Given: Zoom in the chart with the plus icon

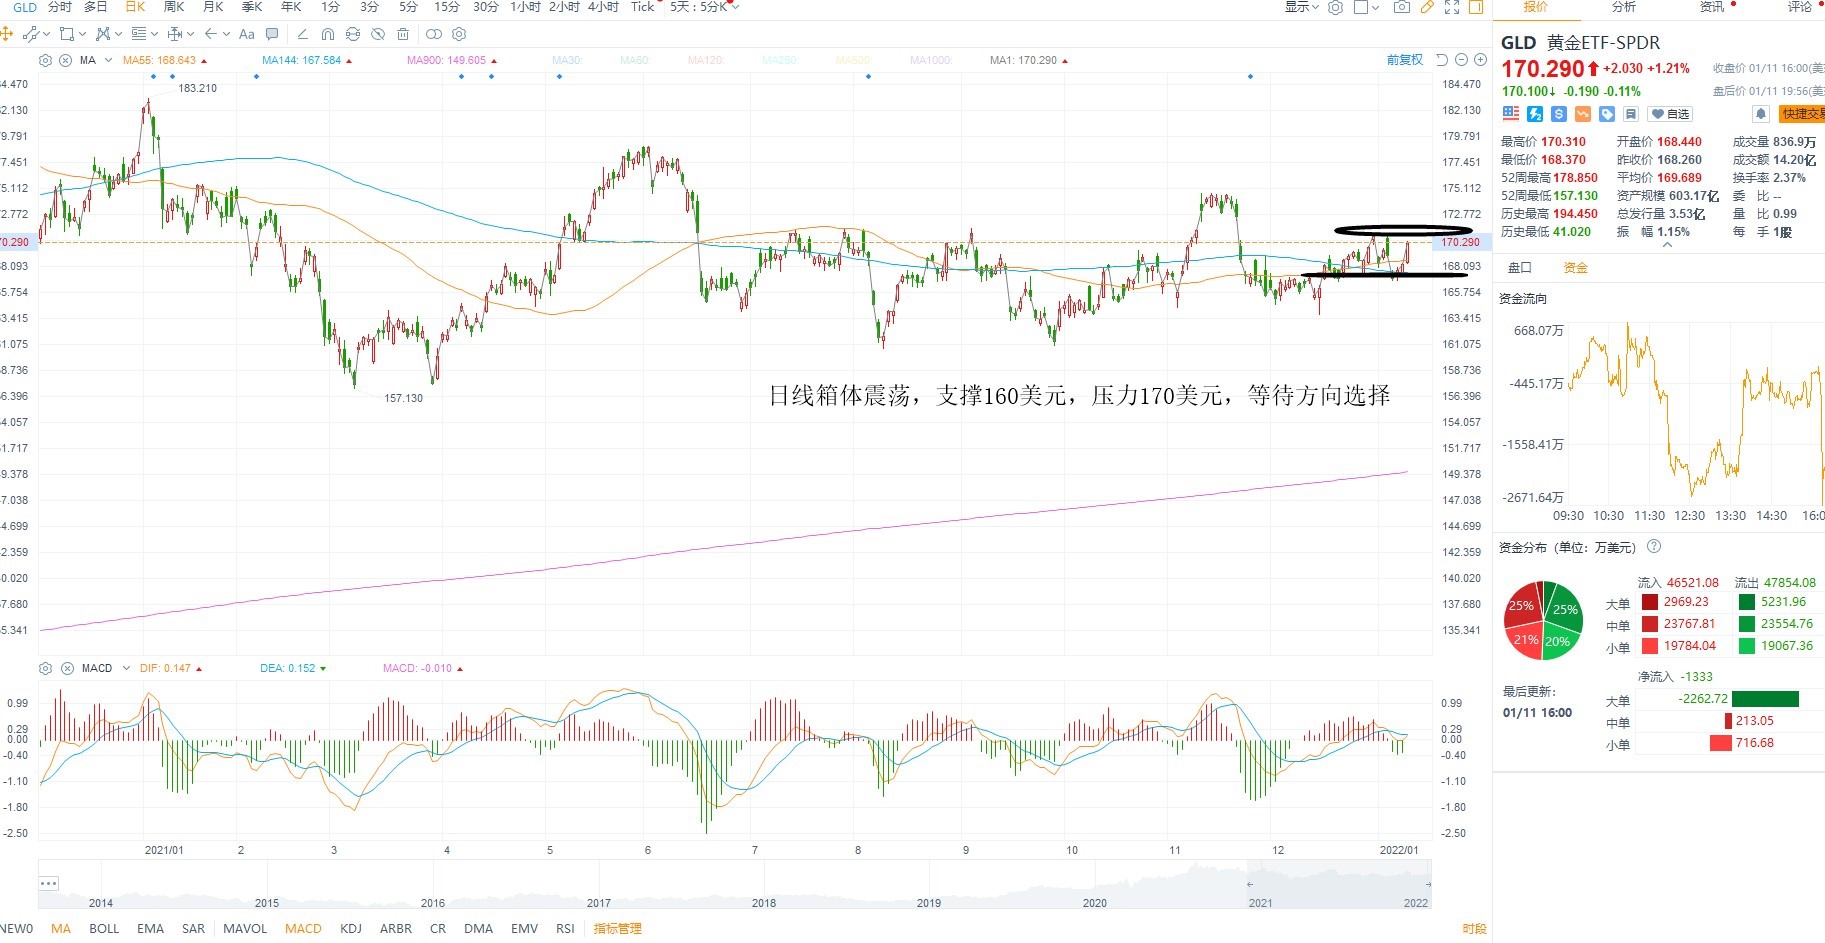Looking at the screenshot, I should click(x=1480, y=60).
